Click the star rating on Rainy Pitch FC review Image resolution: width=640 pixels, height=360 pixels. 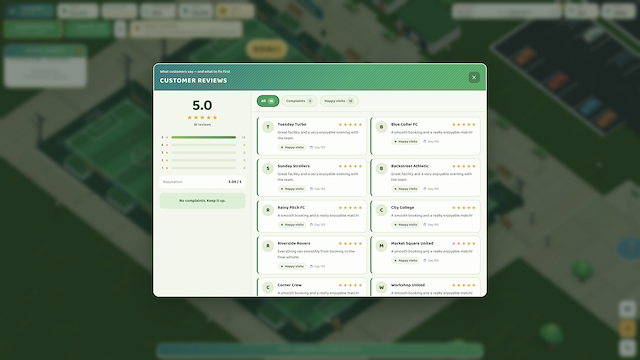point(350,208)
